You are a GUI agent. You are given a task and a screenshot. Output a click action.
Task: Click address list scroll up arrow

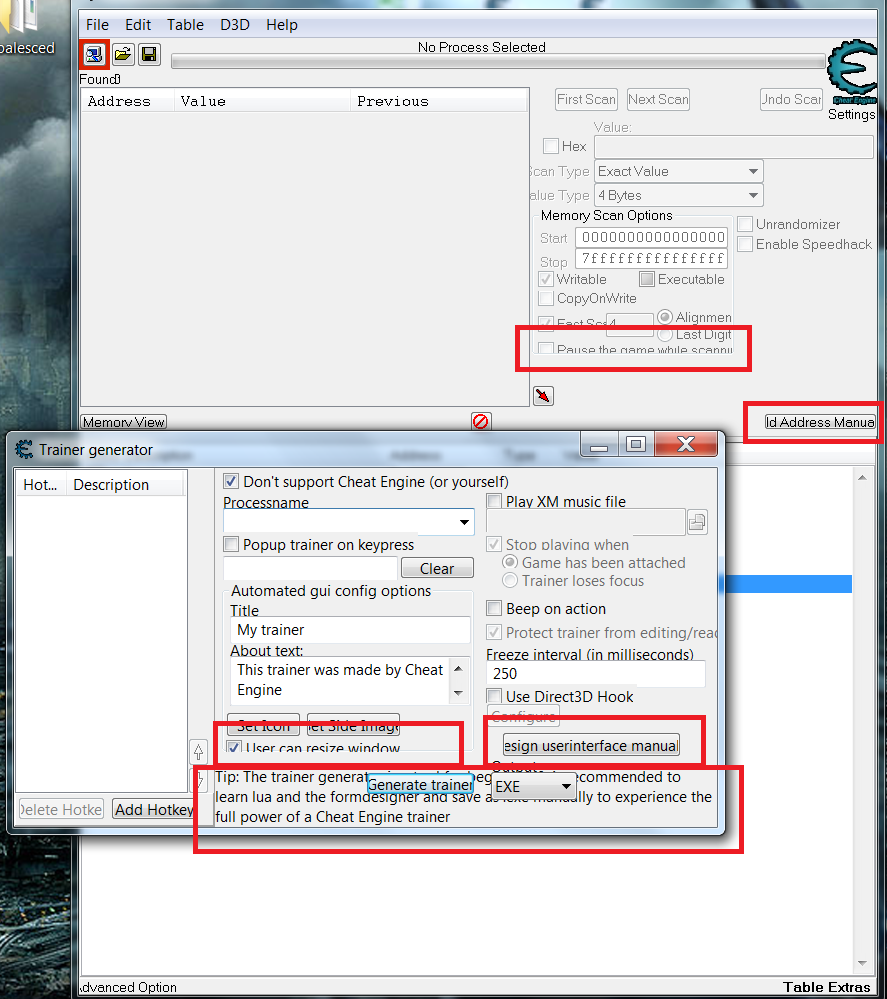click(862, 477)
